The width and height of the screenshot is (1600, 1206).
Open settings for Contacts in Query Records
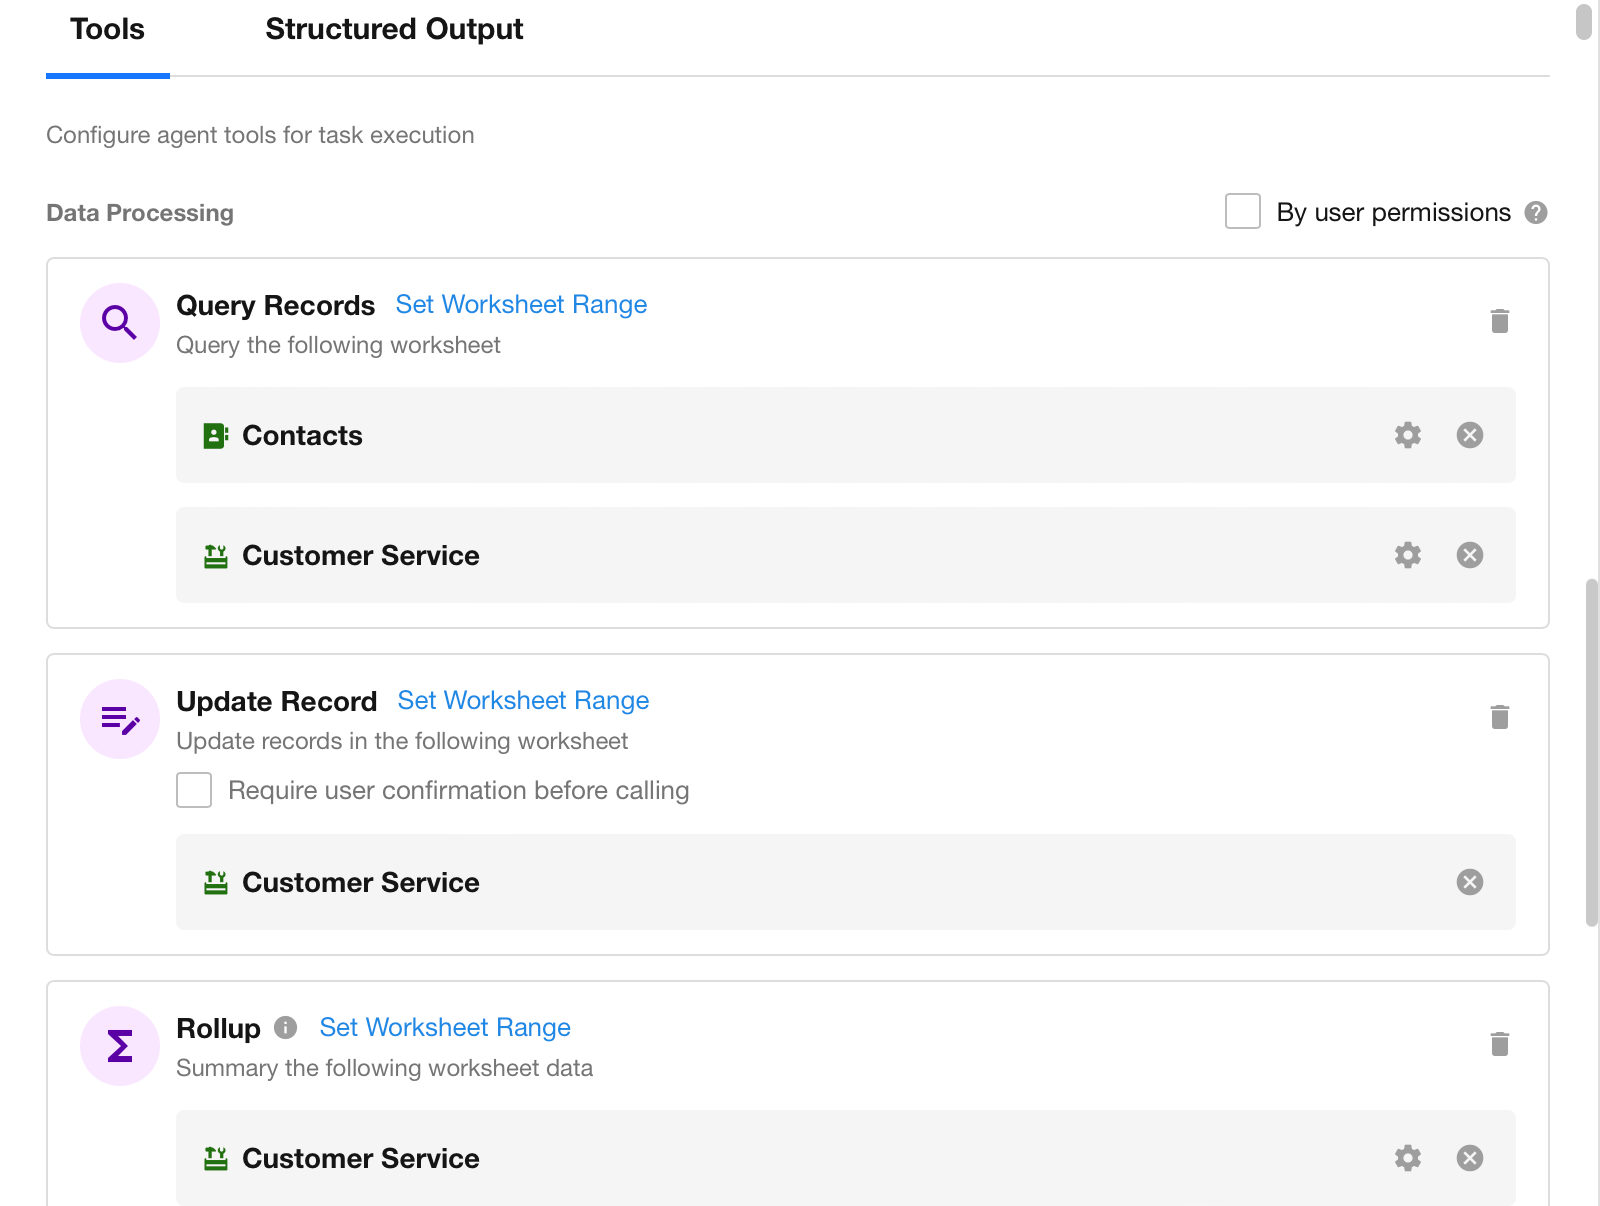(1407, 435)
